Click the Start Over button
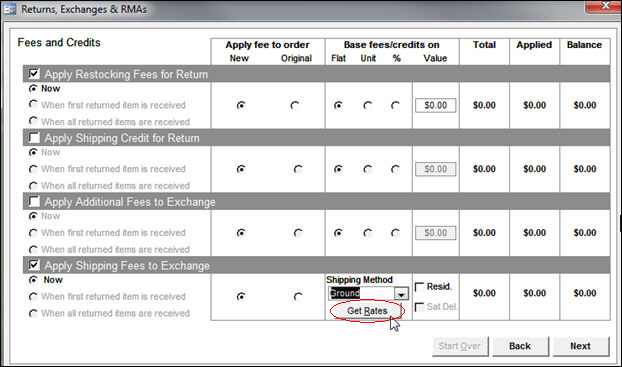622x367 pixels. pos(460,346)
